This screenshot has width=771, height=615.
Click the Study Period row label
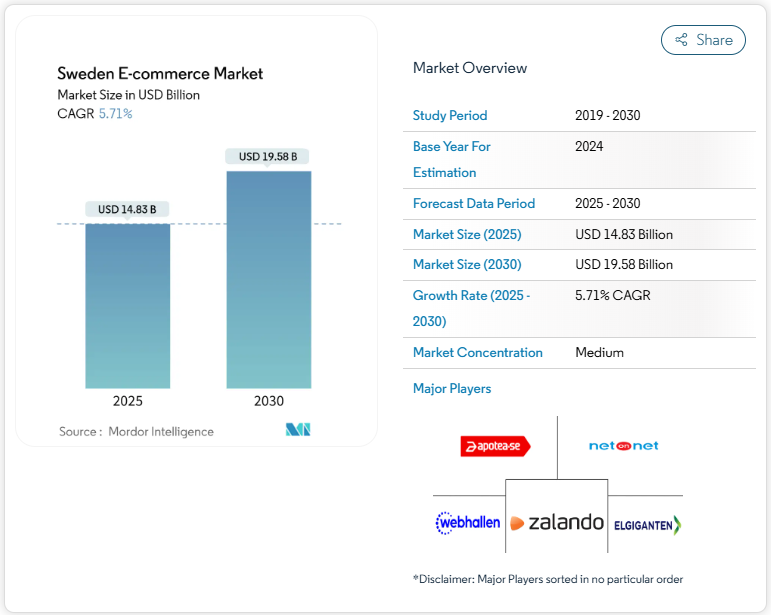click(450, 116)
